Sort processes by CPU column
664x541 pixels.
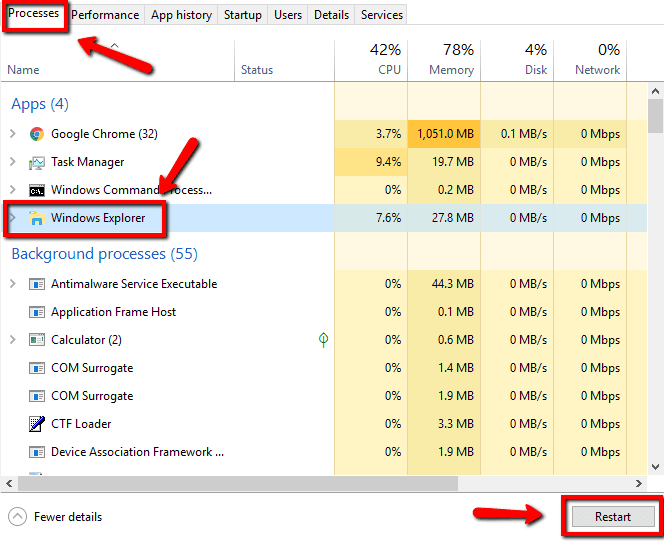coord(371,60)
